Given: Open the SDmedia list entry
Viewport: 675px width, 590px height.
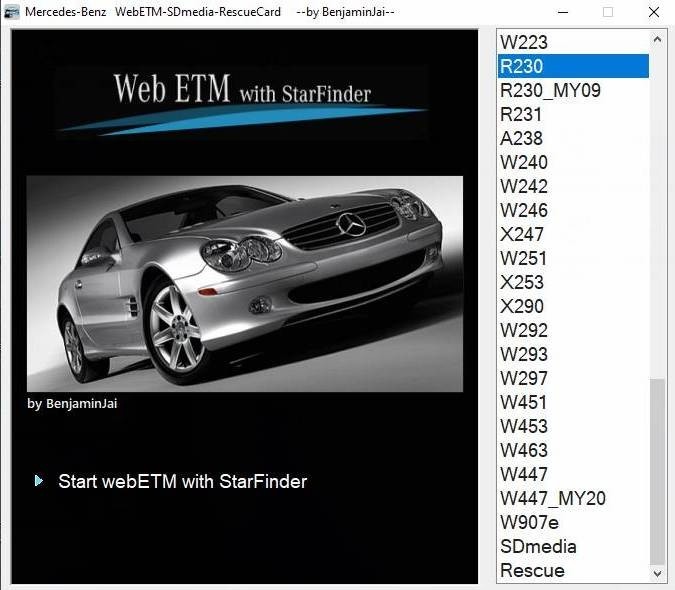Looking at the screenshot, I should point(573,547).
